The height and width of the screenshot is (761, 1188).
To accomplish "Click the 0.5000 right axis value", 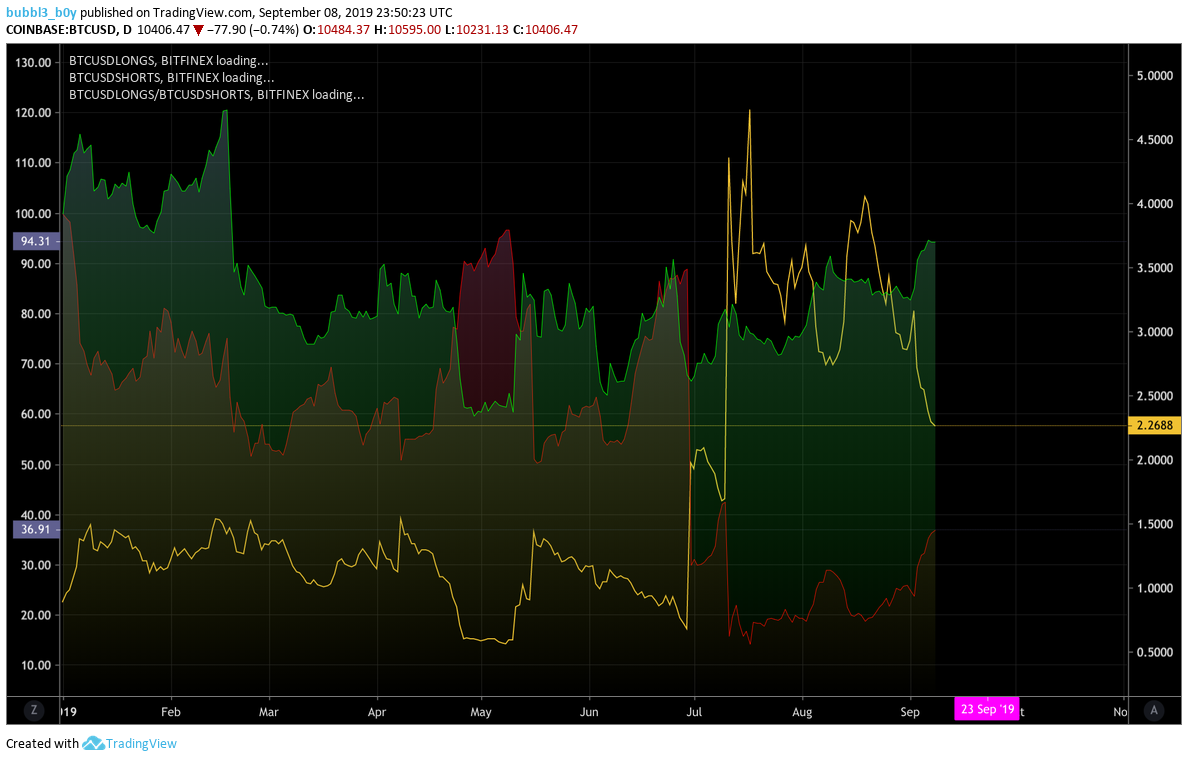I will pyautogui.click(x=1154, y=652).
